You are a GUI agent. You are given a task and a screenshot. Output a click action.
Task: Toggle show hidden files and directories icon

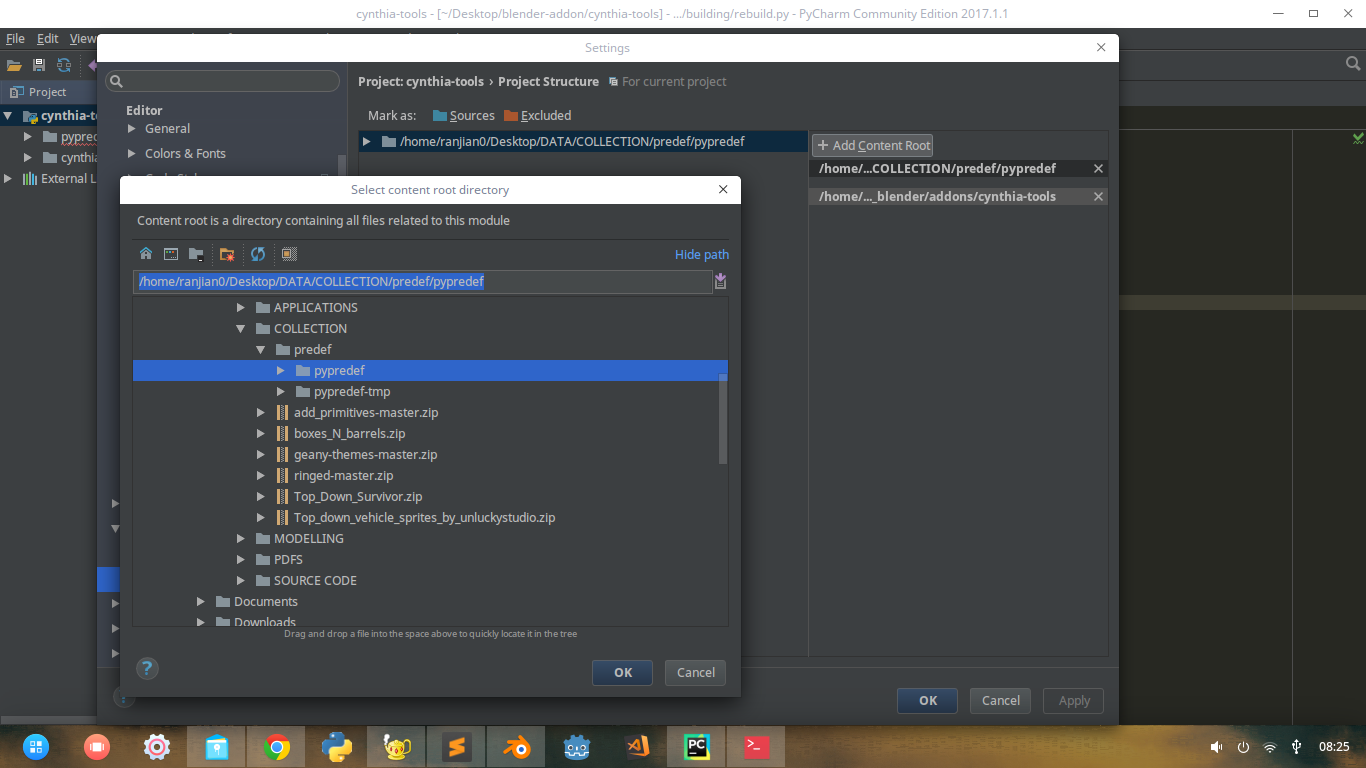pos(289,254)
